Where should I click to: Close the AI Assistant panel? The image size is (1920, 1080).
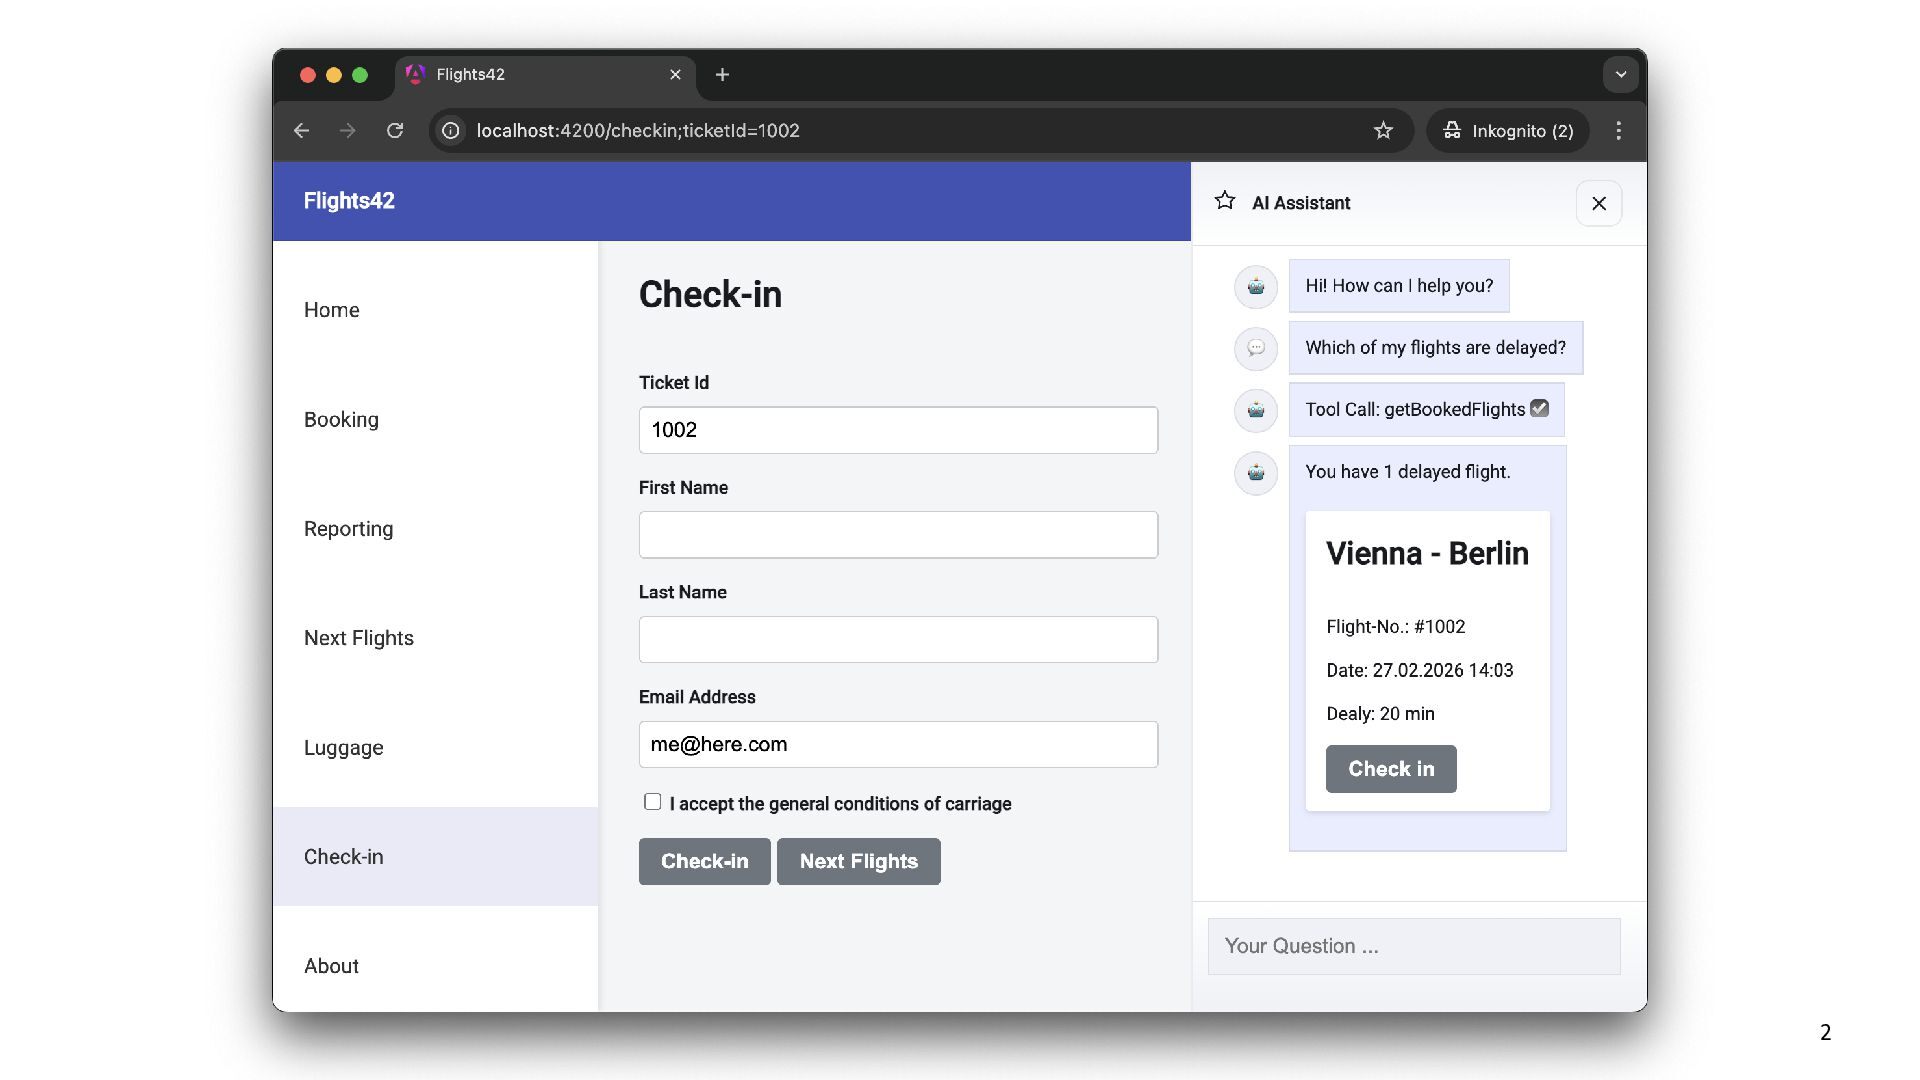[1598, 203]
